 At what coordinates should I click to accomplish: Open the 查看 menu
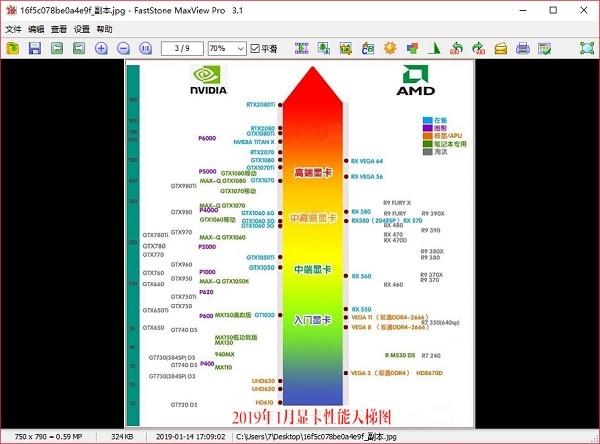tap(59, 29)
